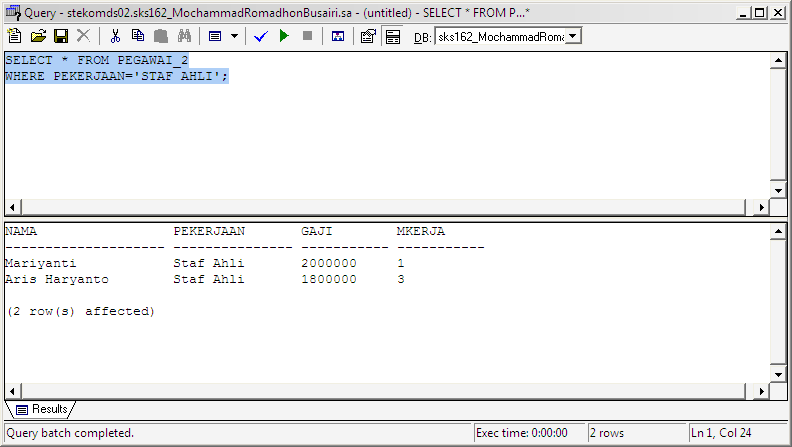Open Current Connection Properties icon
Viewport: 792px width, 447px height.
(368, 36)
